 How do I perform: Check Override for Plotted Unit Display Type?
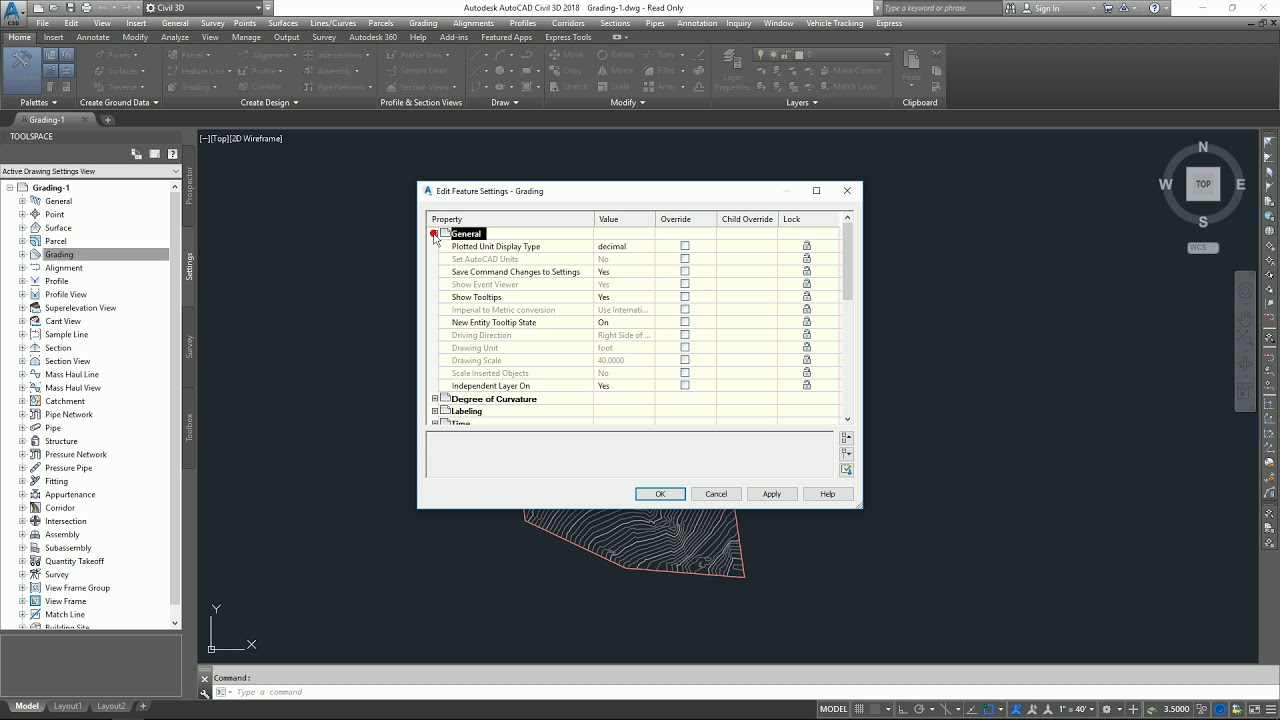coord(685,246)
